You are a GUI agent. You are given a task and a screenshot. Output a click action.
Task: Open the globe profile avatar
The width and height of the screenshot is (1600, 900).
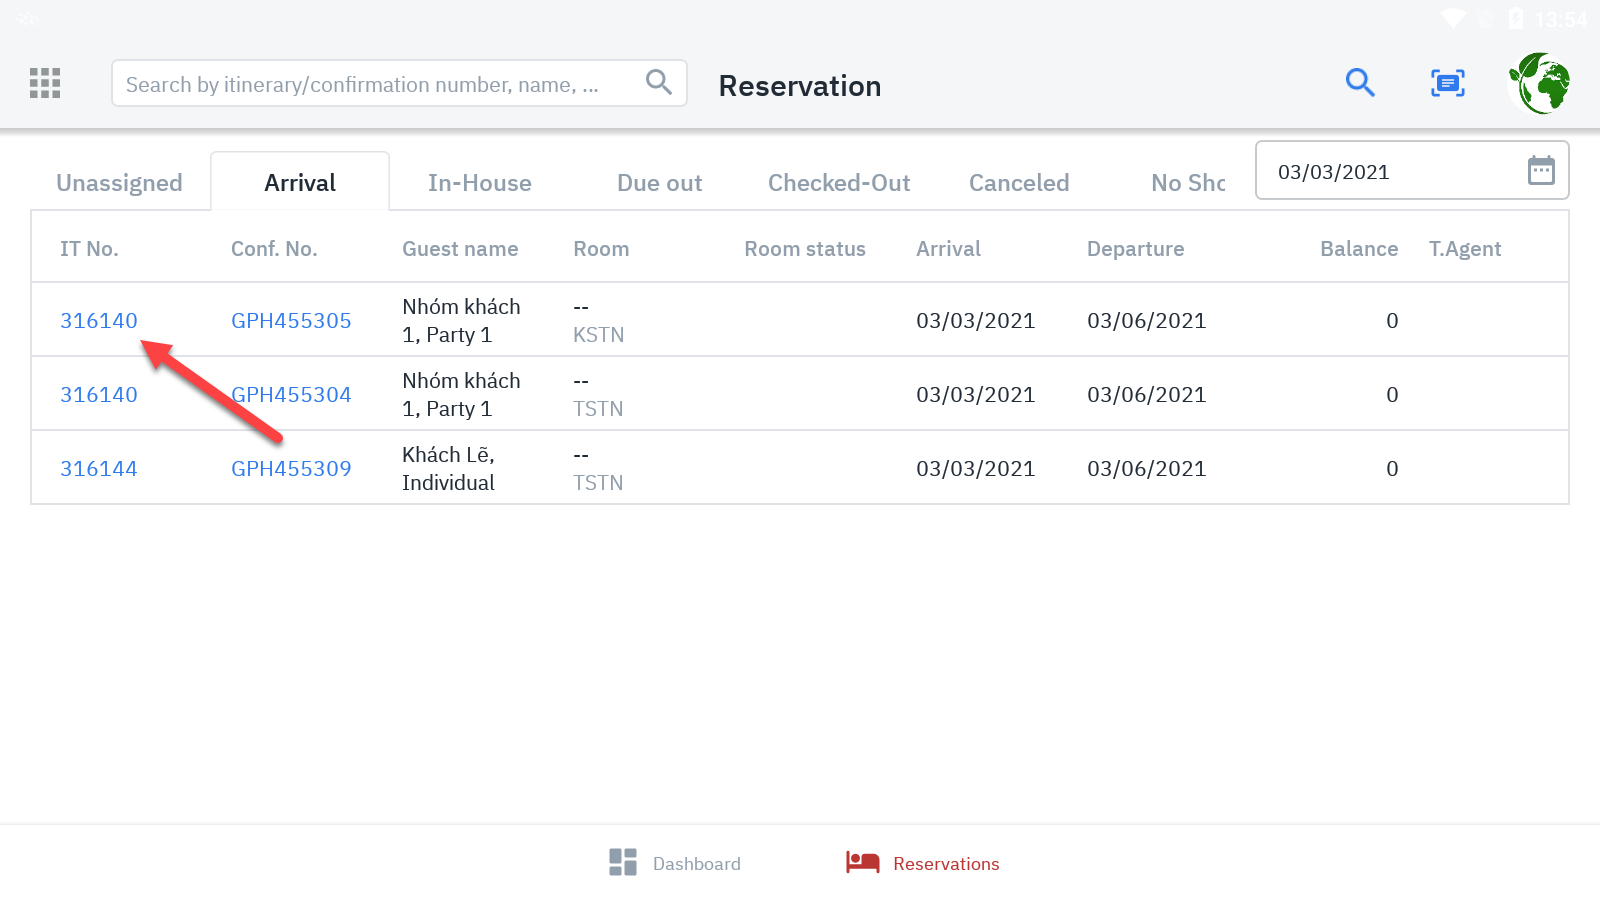[x=1540, y=83]
